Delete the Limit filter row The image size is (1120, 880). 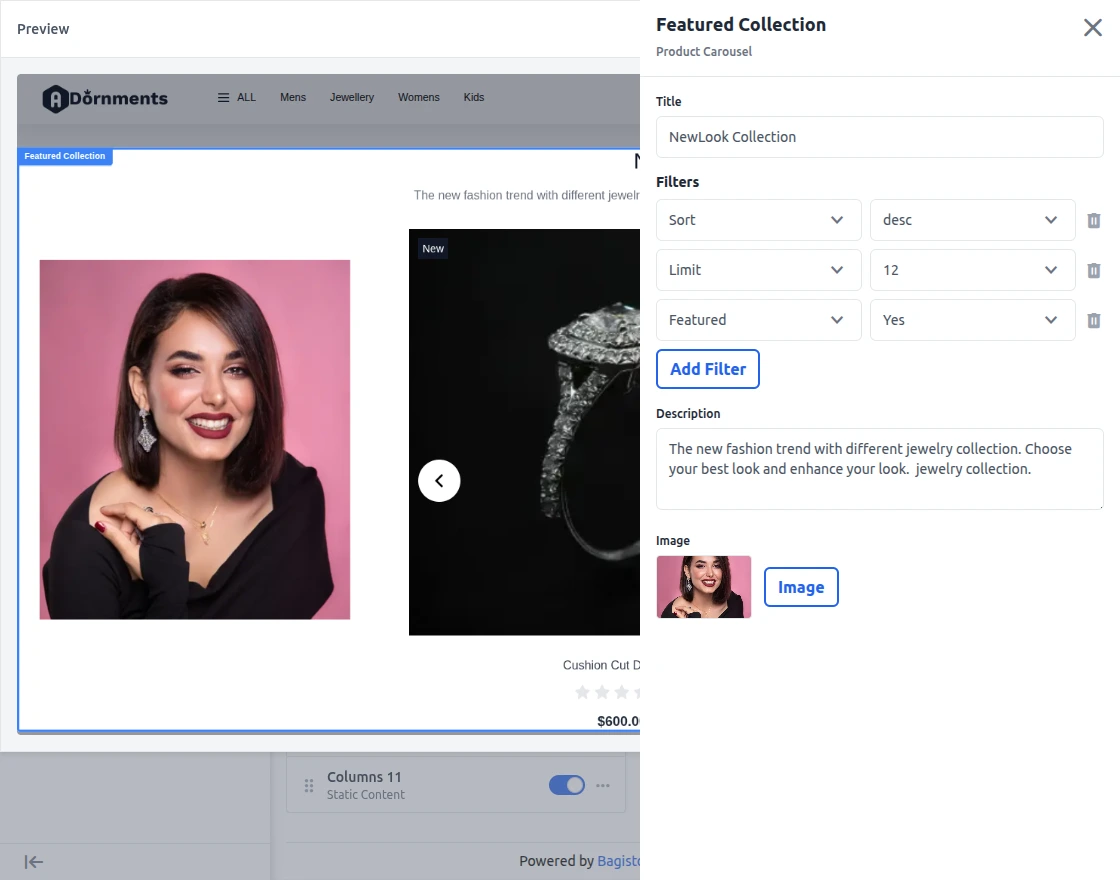(1094, 270)
